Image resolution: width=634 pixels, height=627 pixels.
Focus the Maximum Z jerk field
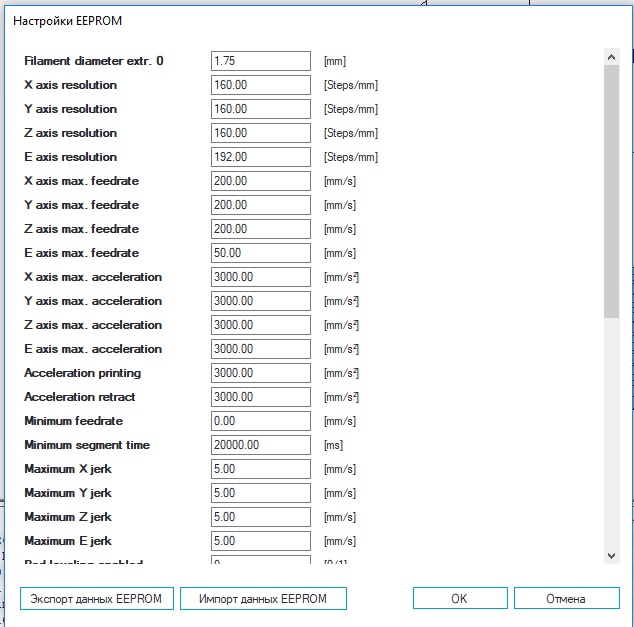[x=261, y=517]
